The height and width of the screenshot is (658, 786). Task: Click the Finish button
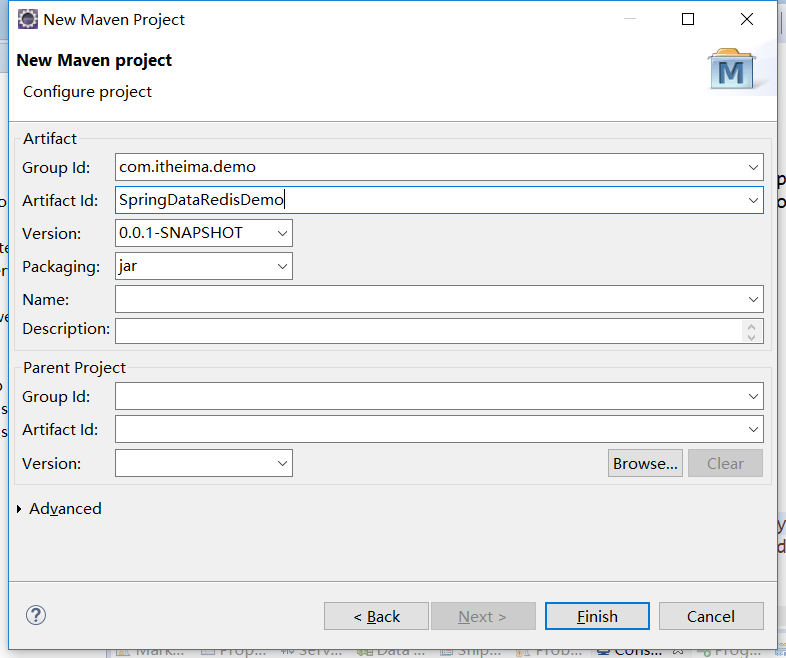pos(597,616)
